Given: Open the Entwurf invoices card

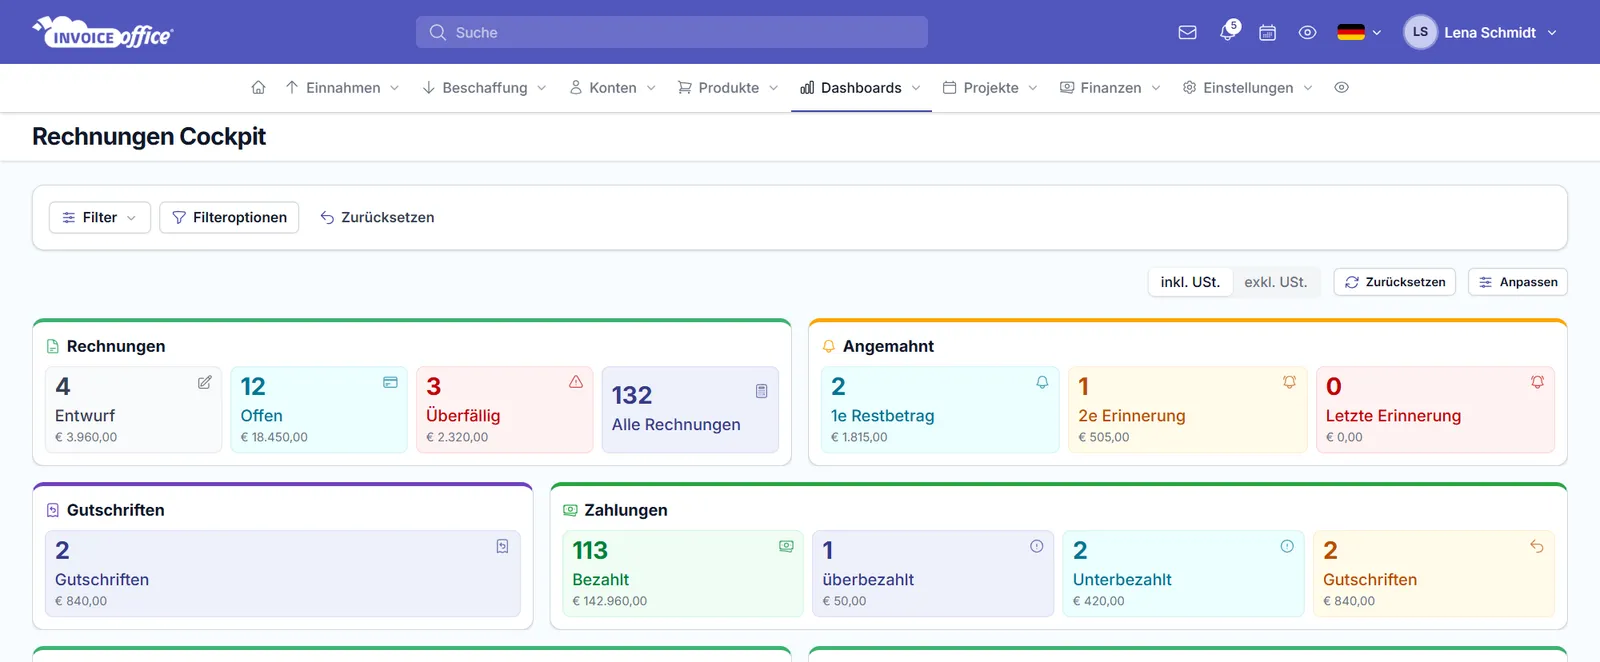Looking at the screenshot, I should click(x=133, y=410).
